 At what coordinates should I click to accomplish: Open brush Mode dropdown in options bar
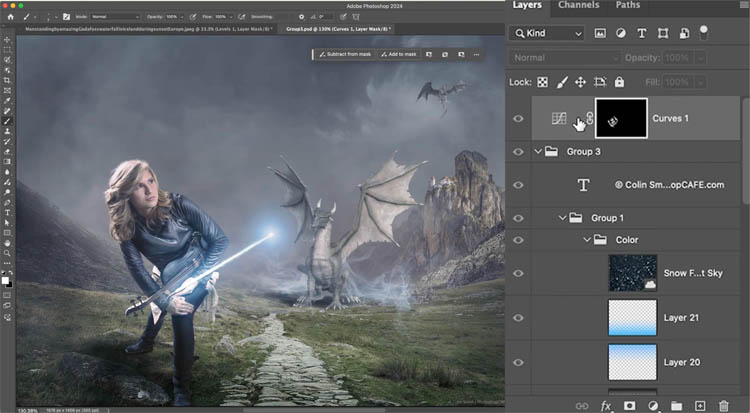tap(115, 17)
